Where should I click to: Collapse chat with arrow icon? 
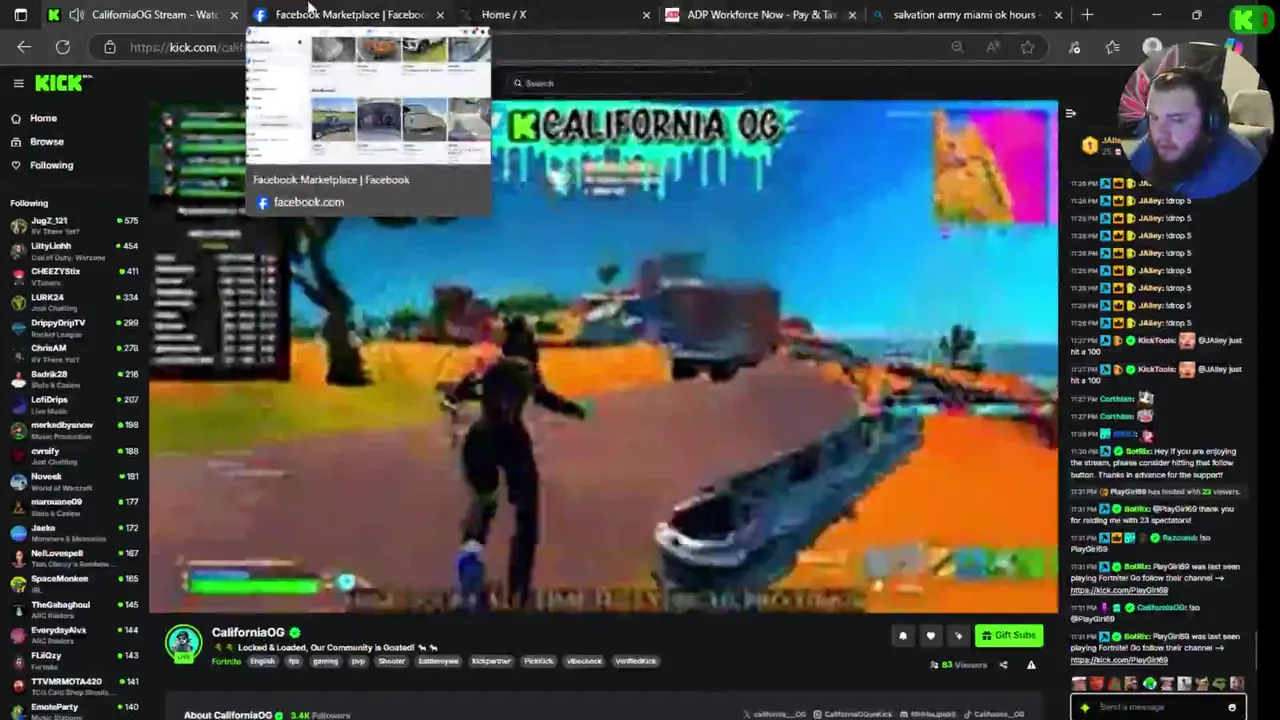click(x=1070, y=113)
